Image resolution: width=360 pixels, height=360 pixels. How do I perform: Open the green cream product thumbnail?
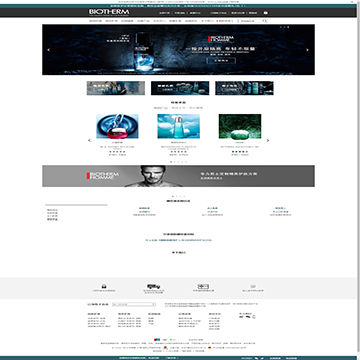click(x=240, y=126)
